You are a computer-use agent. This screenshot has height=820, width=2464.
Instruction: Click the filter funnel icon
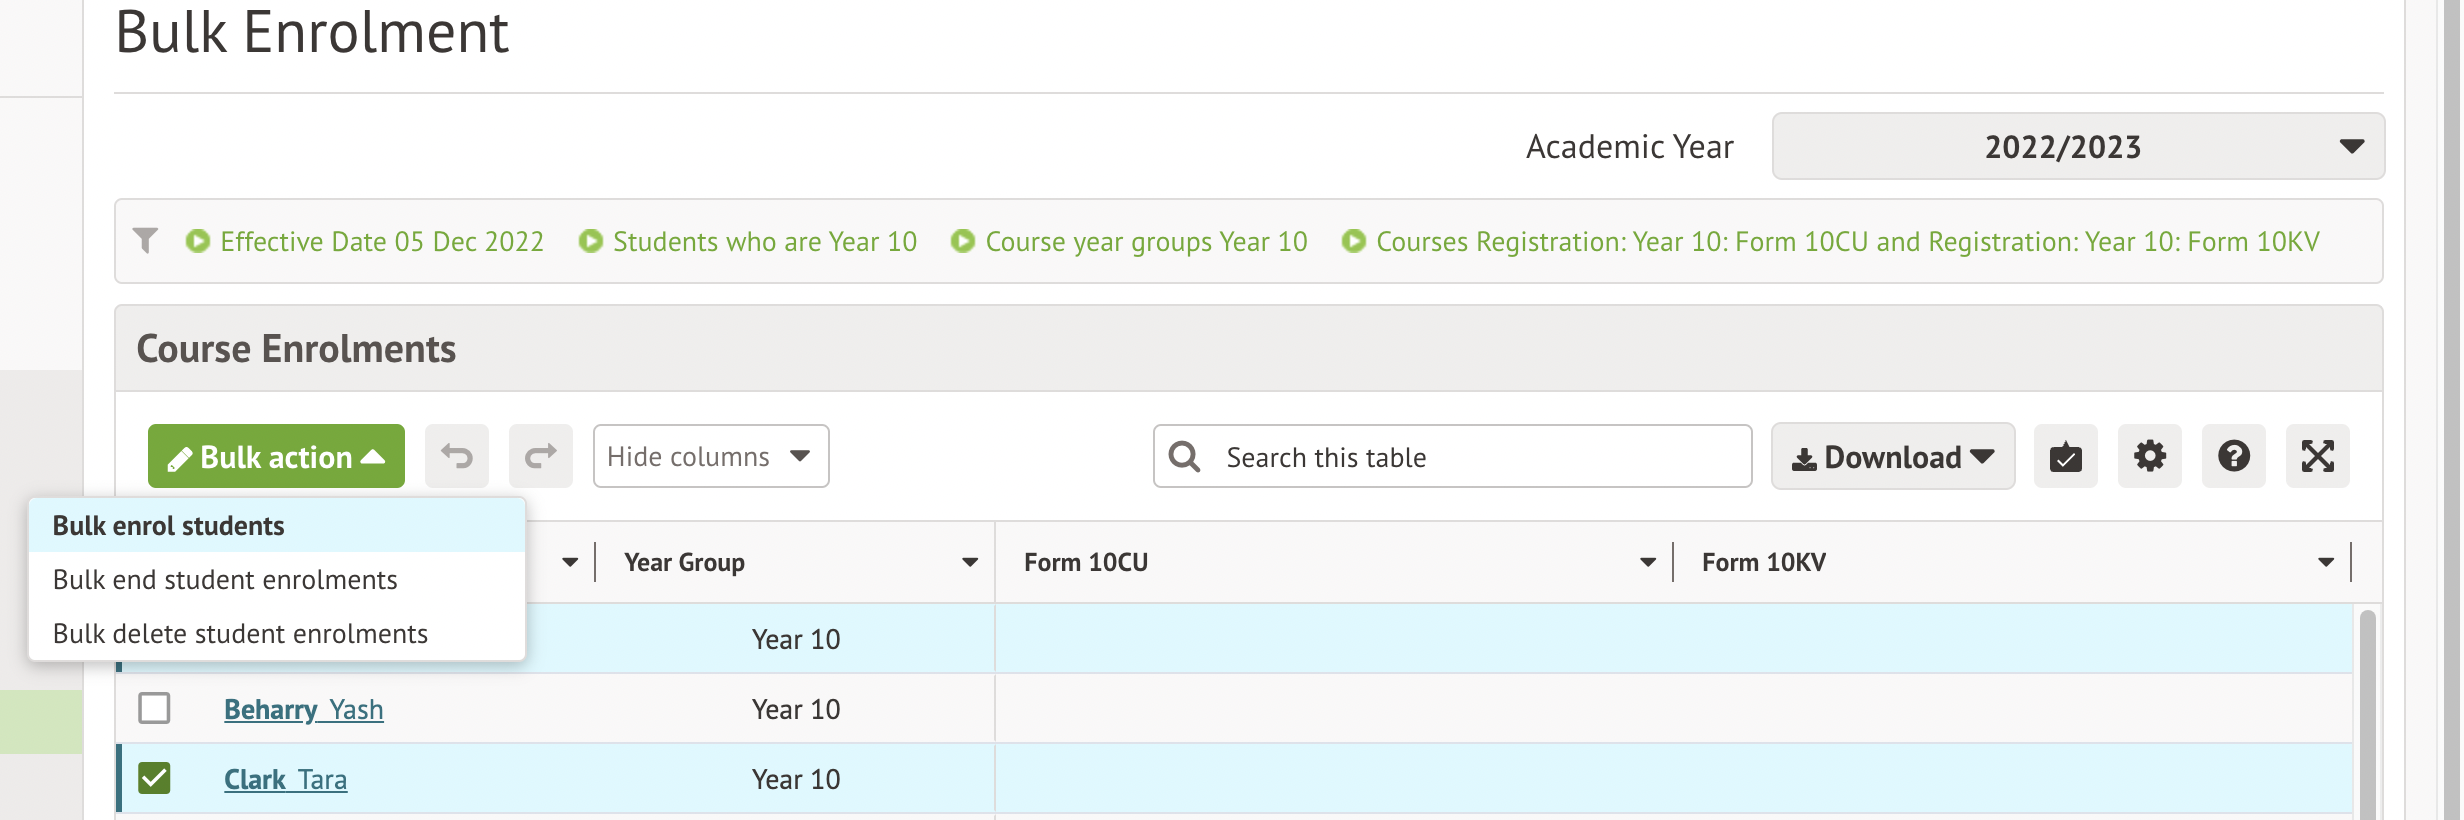(x=146, y=241)
